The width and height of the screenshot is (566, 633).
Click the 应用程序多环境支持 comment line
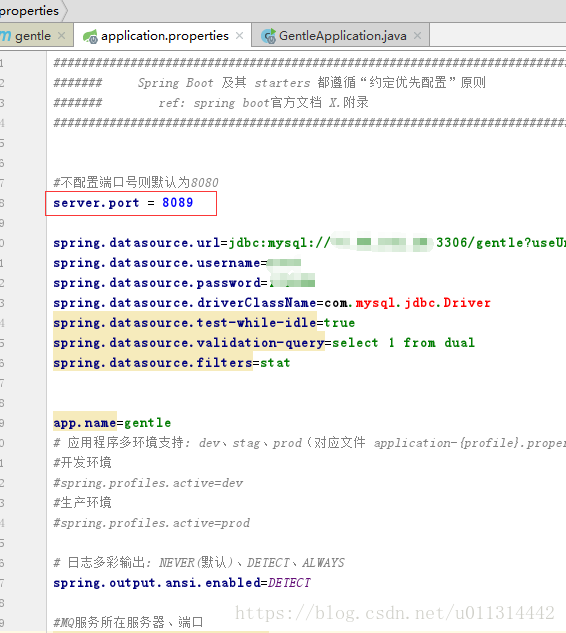point(310,443)
